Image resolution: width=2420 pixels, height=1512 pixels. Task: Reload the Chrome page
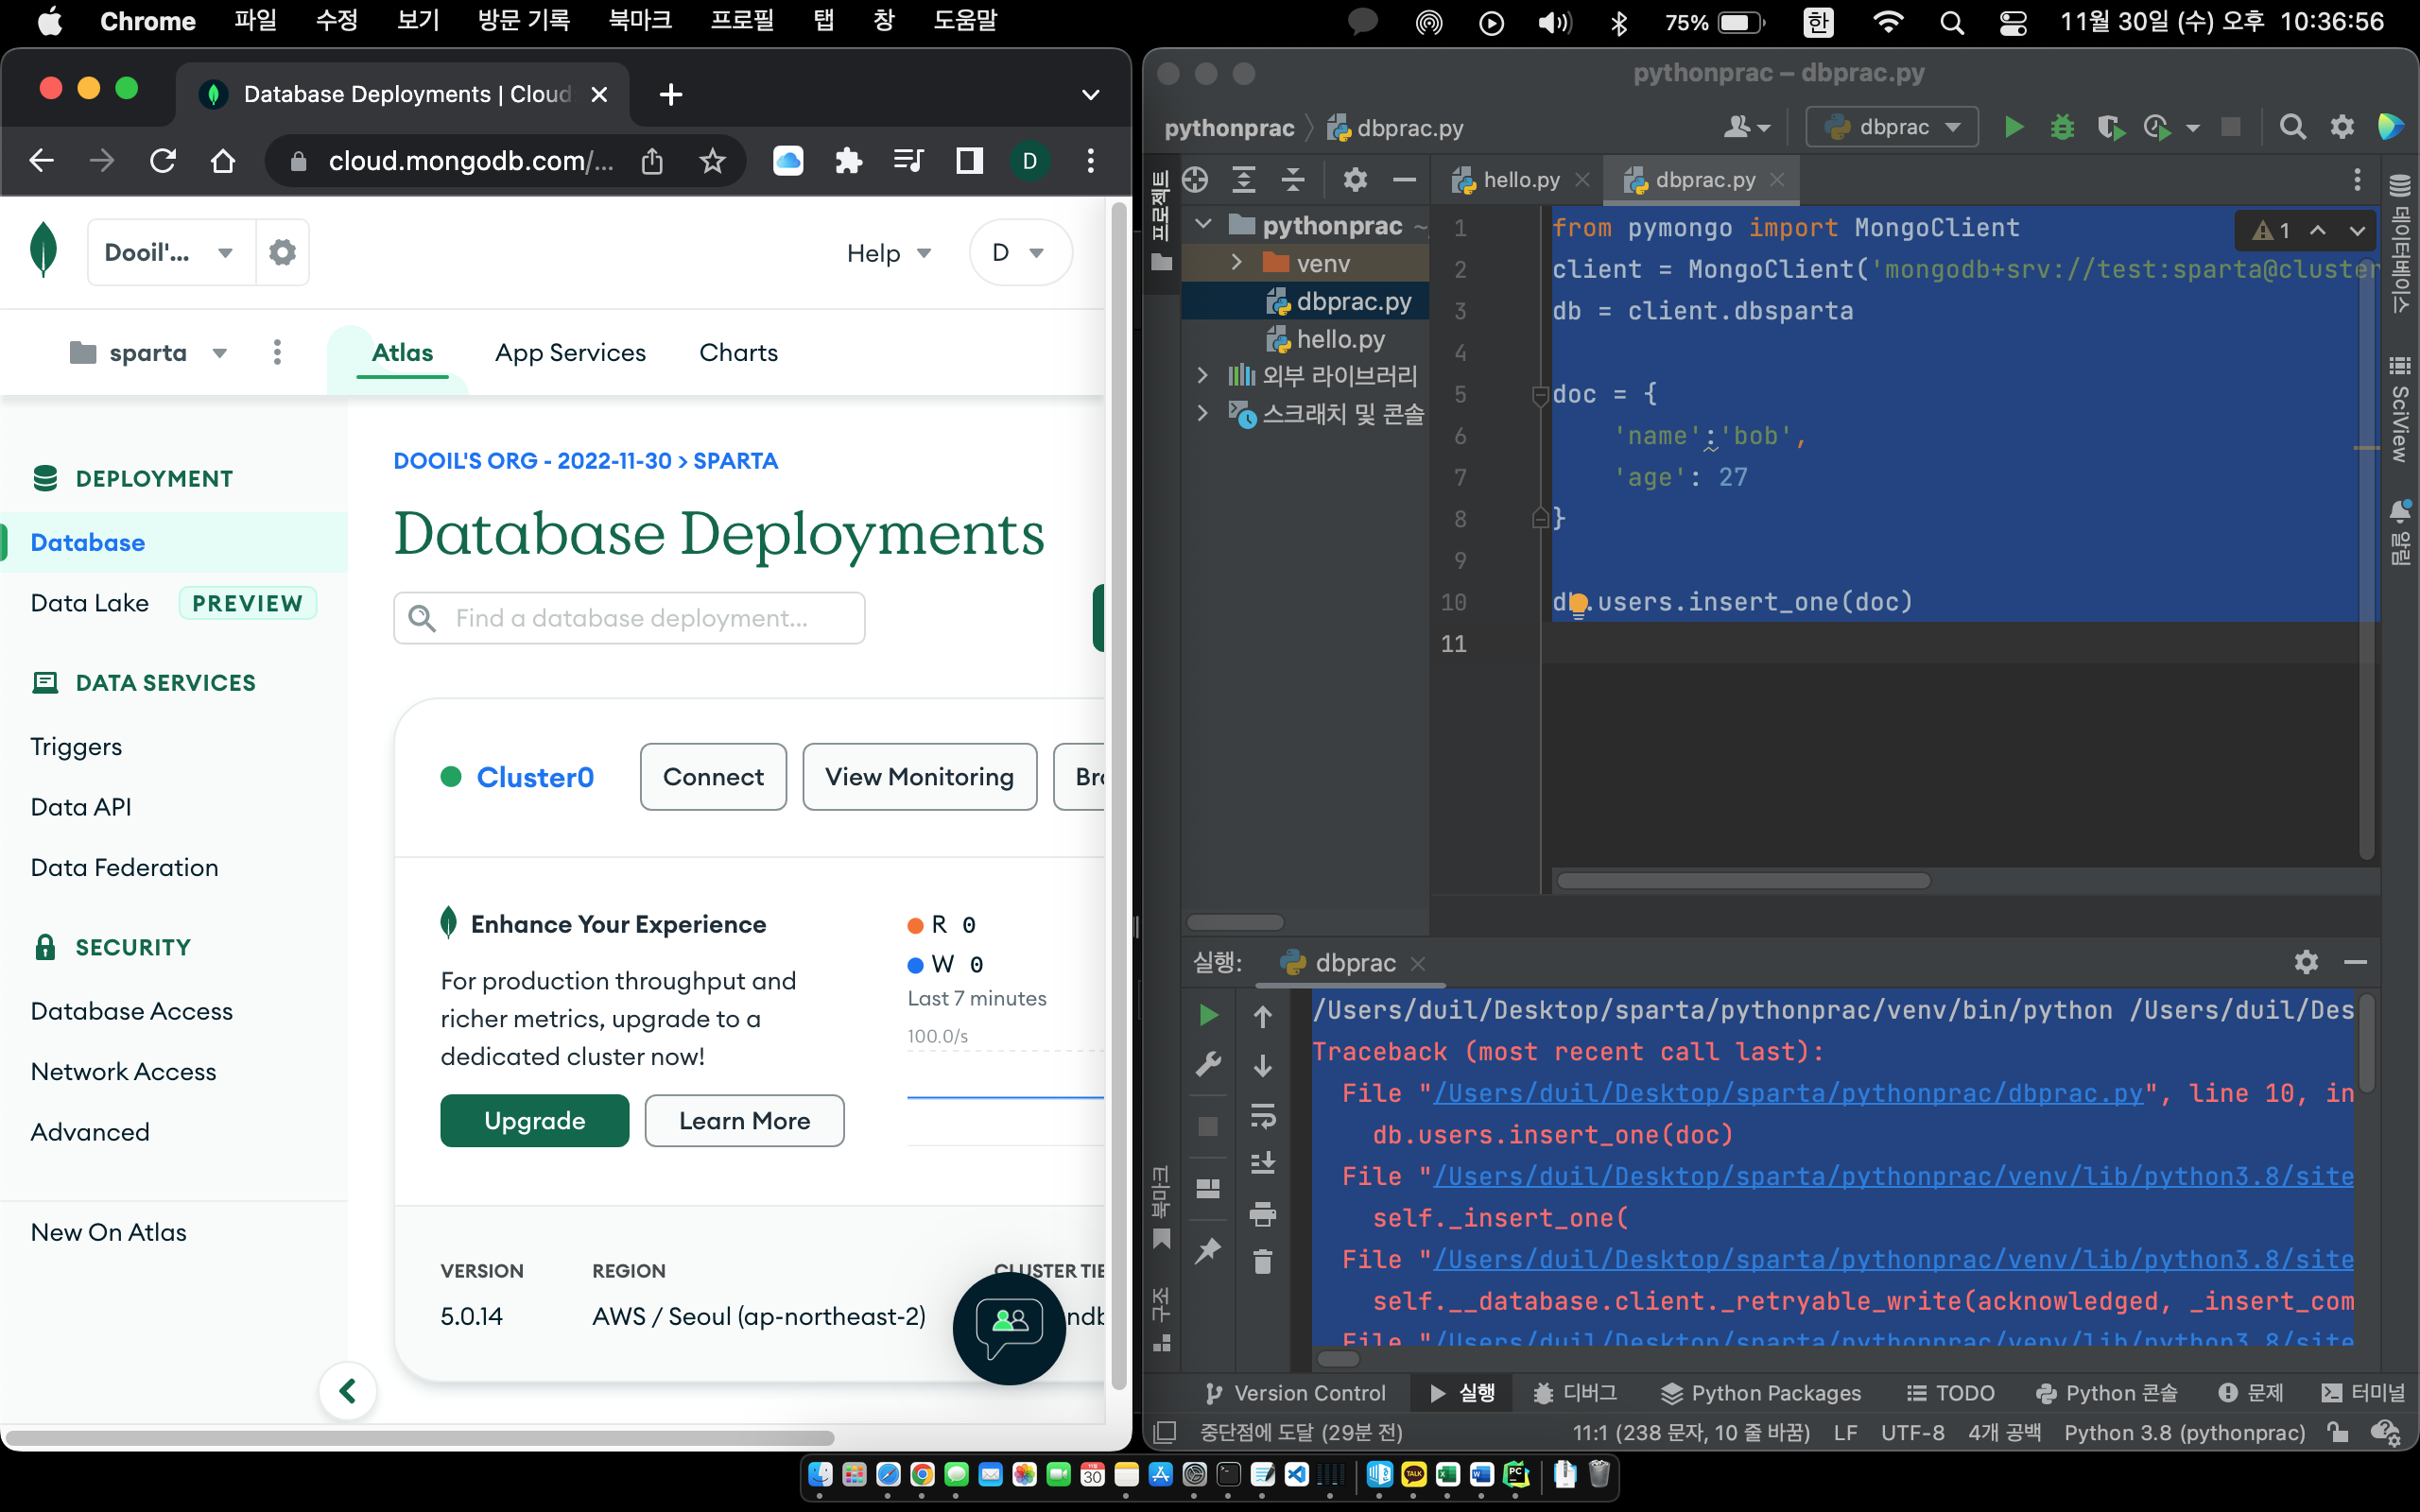[163, 160]
